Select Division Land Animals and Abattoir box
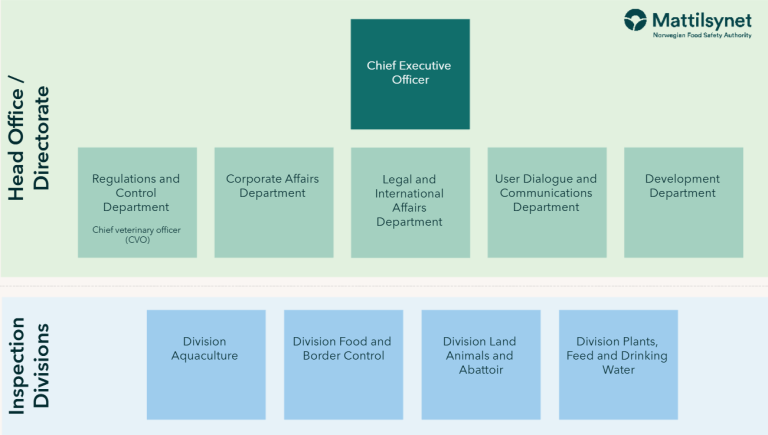768x435 pixels. pyautogui.click(x=481, y=364)
